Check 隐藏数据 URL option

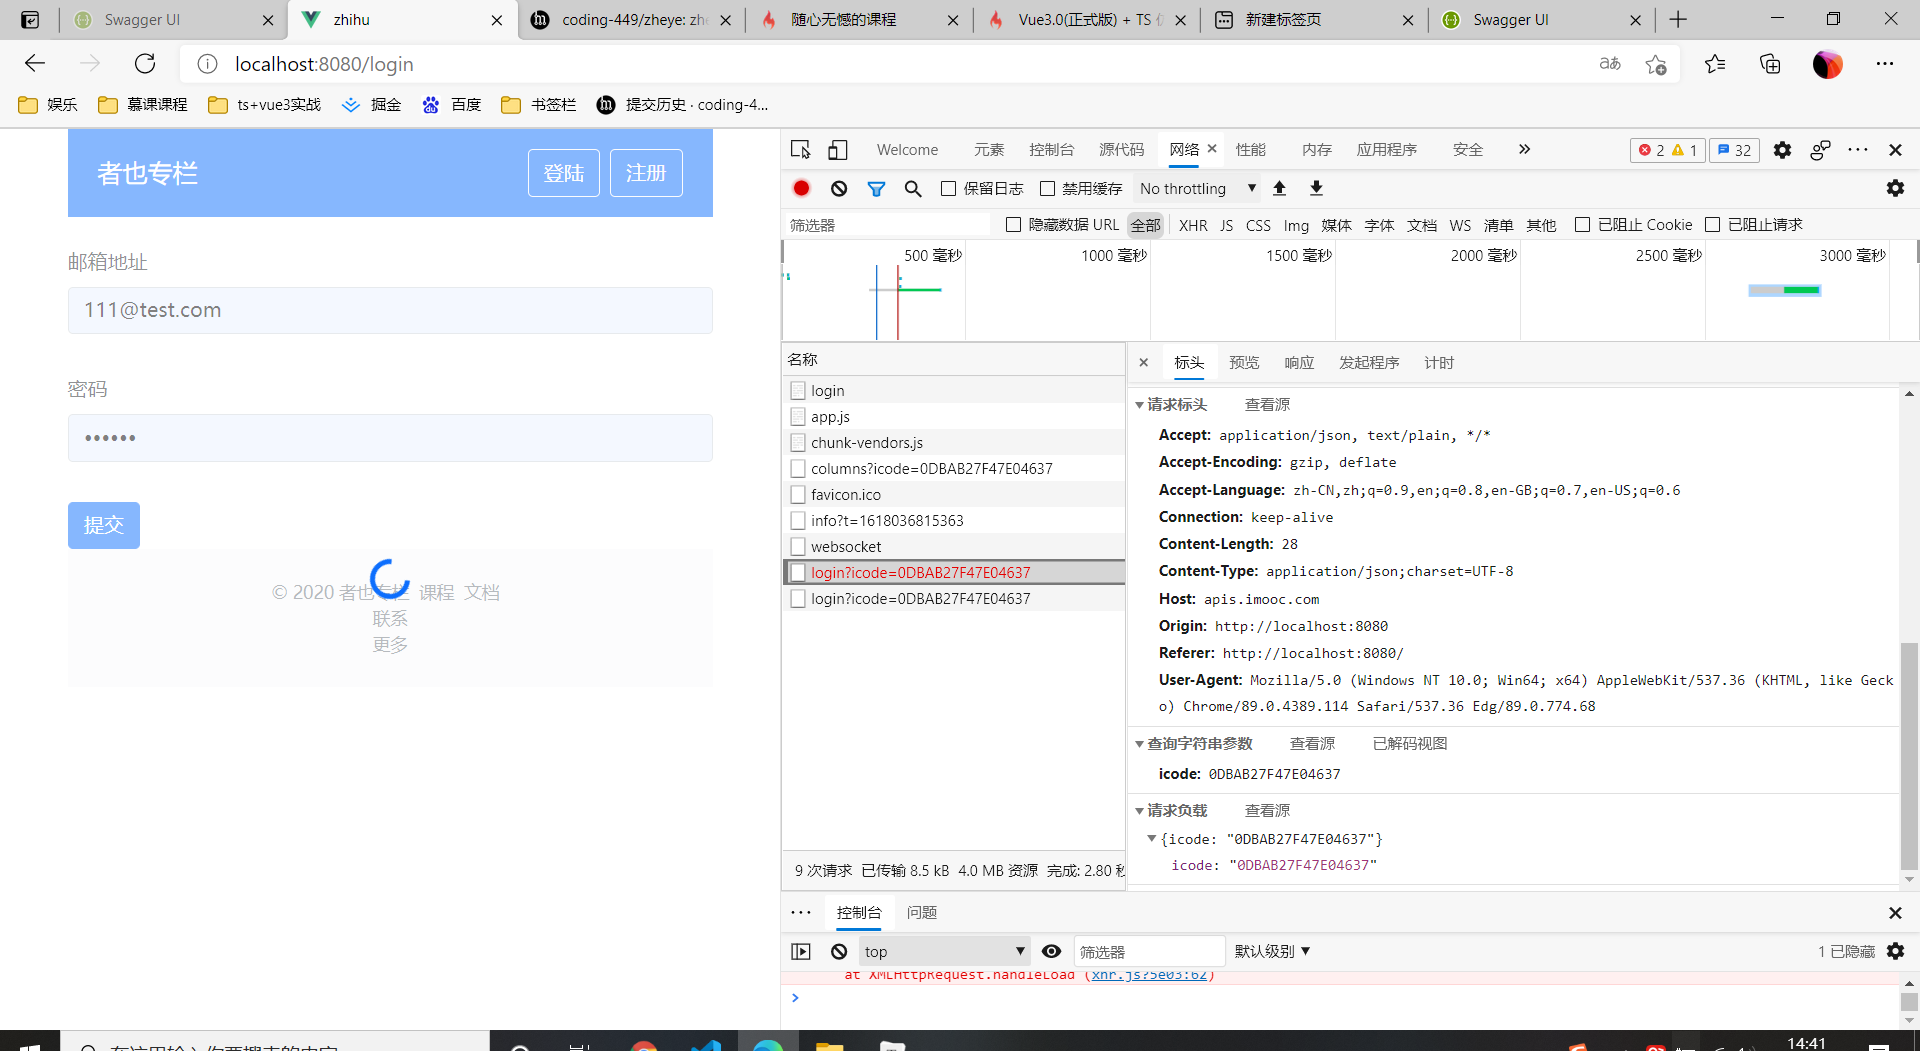[x=1013, y=225]
